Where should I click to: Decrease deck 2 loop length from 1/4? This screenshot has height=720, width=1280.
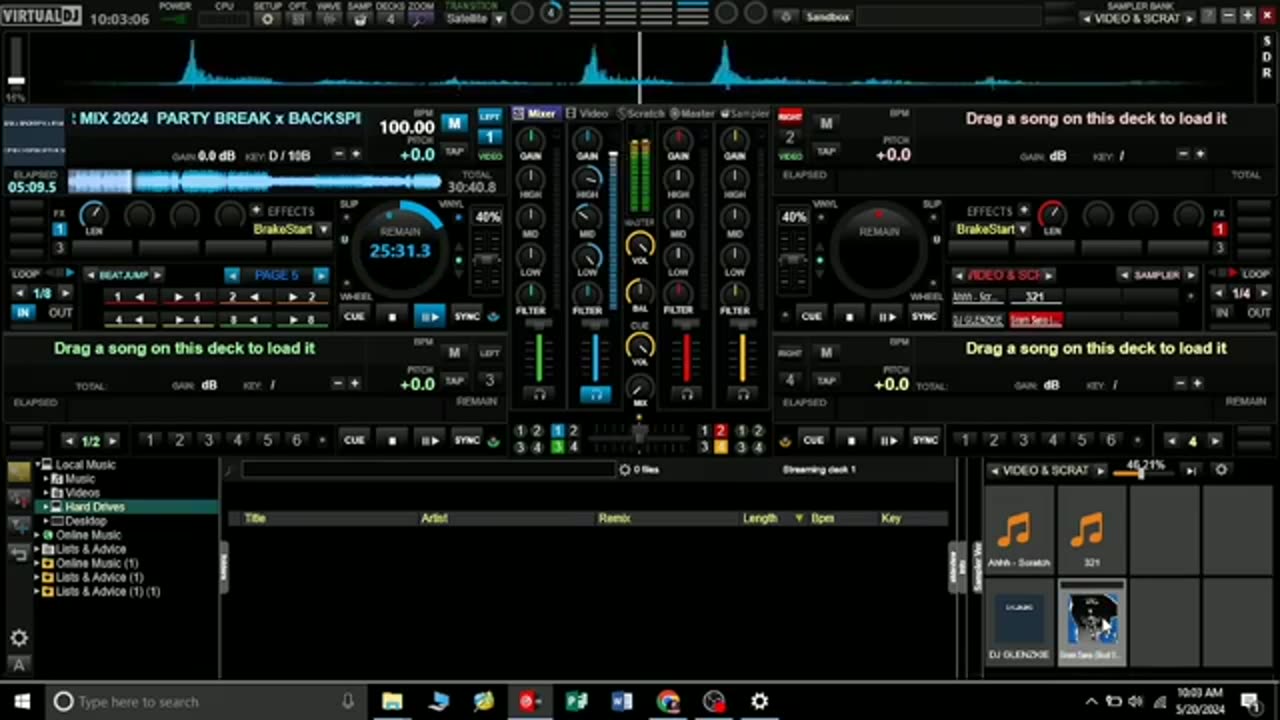[x=1218, y=293]
